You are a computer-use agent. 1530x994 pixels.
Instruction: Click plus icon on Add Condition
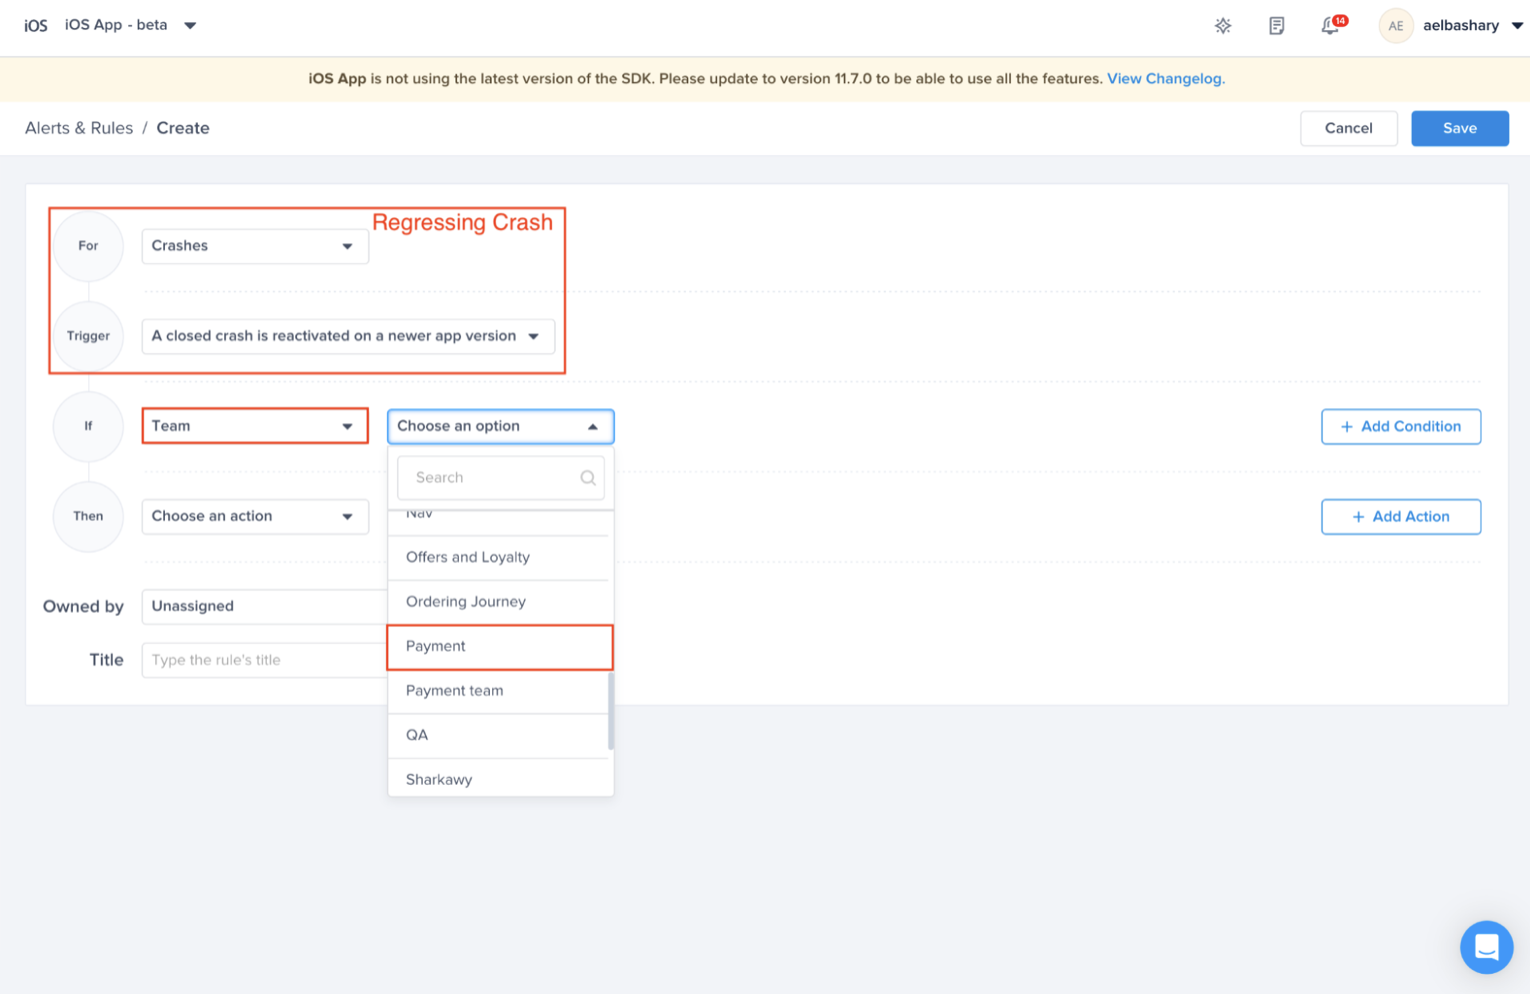tap(1346, 427)
